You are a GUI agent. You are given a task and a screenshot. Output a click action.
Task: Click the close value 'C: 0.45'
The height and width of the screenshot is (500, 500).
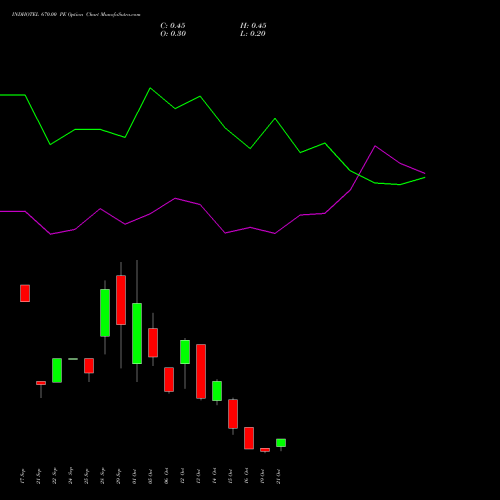tap(173, 26)
